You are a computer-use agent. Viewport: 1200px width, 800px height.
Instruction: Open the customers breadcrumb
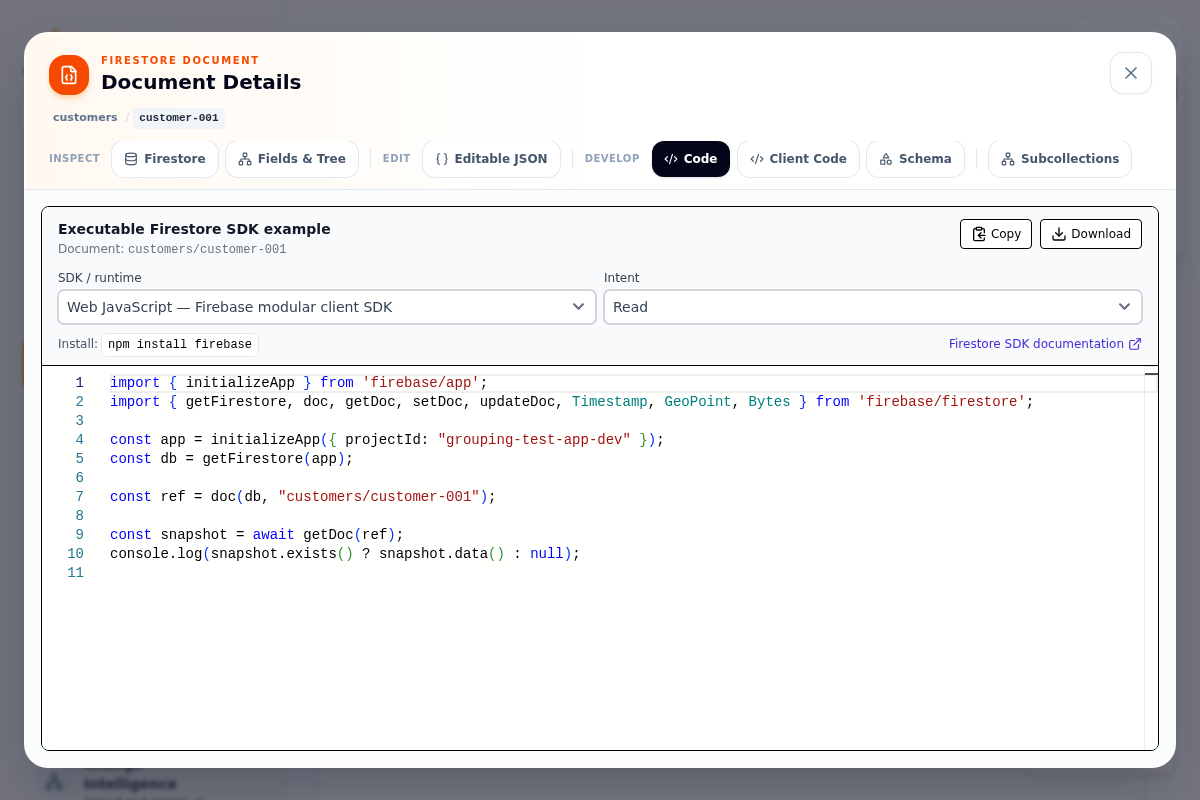(x=85, y=117)
